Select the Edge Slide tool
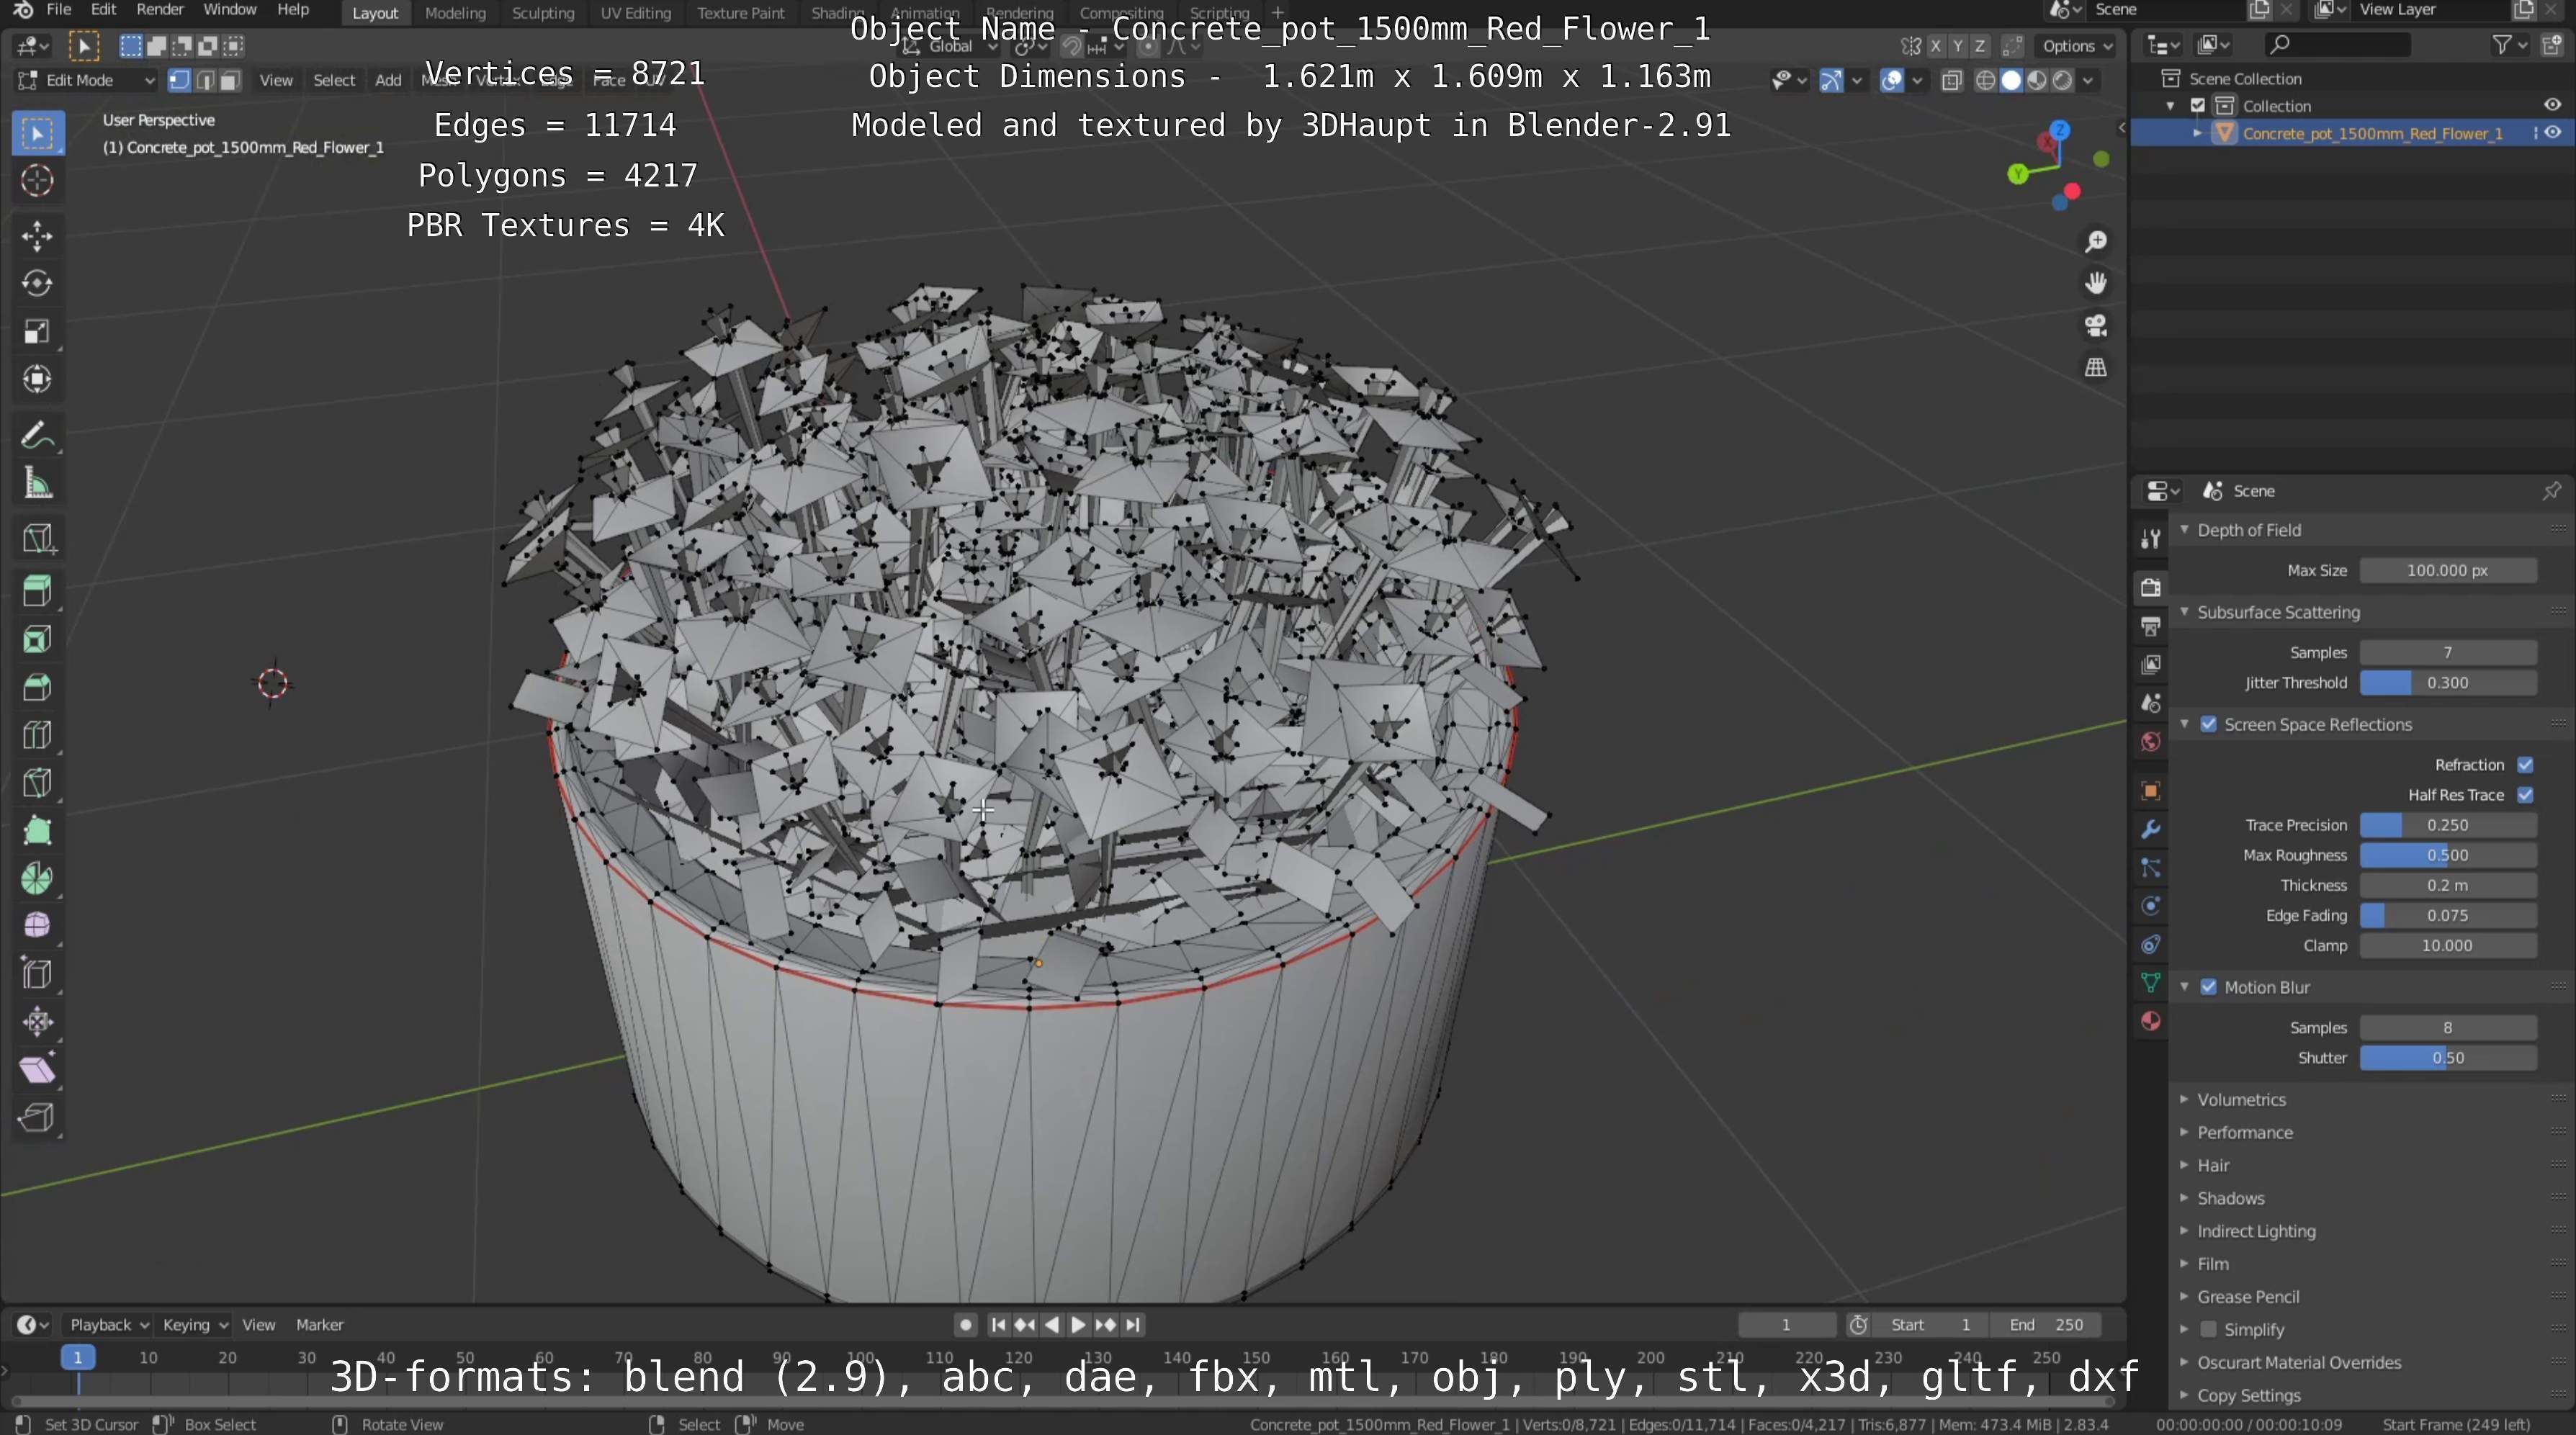Image resolution: width=2576 pixels, height=1435 pixels. 37,974
